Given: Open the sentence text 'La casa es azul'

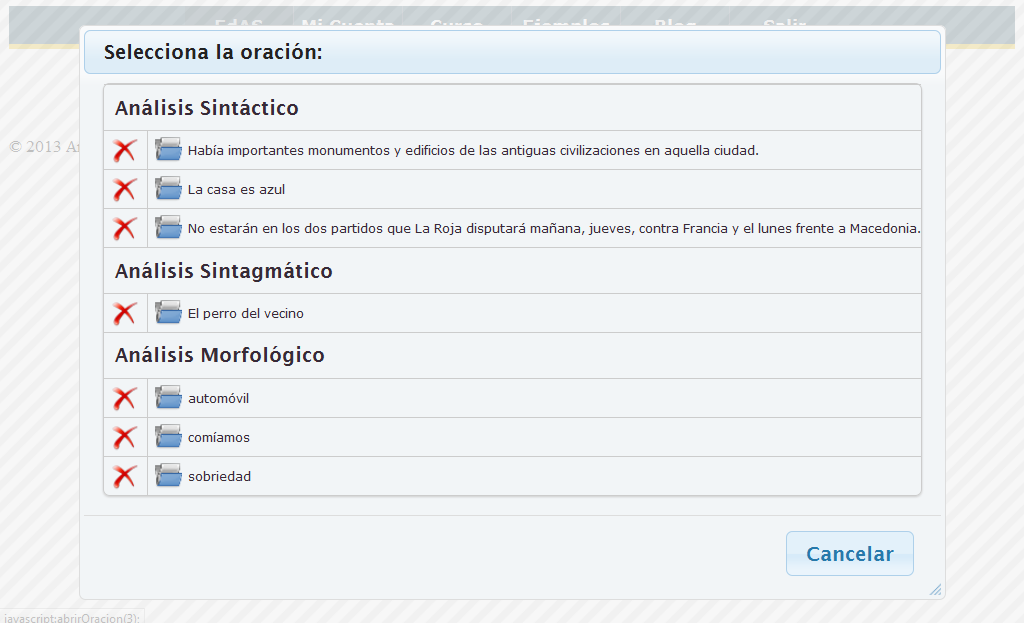Looking at the screenshot, I should coord(236,190).
